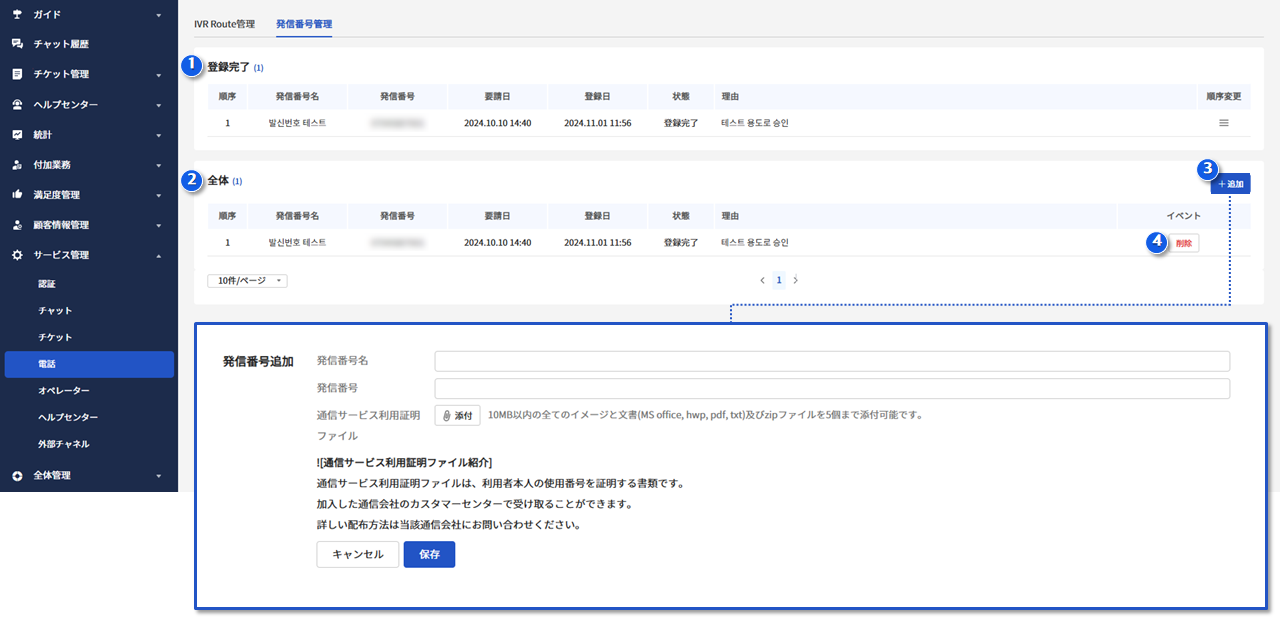Expand the 全体管理 menu arrow
The height and width of the screenshot is (619, 1280).
point(158,476)
